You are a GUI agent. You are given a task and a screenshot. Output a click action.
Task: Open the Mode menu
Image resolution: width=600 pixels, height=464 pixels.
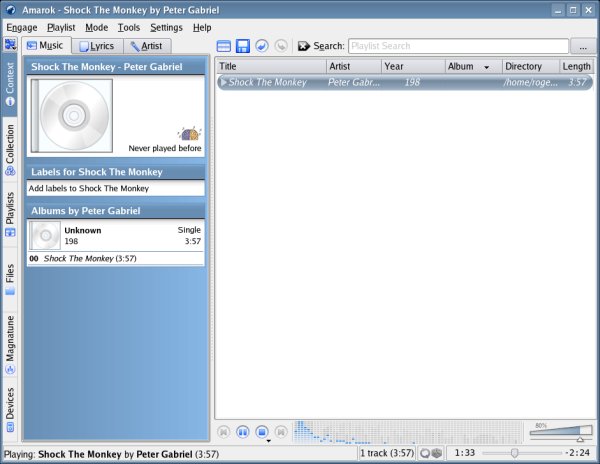(x=96, y=28)
